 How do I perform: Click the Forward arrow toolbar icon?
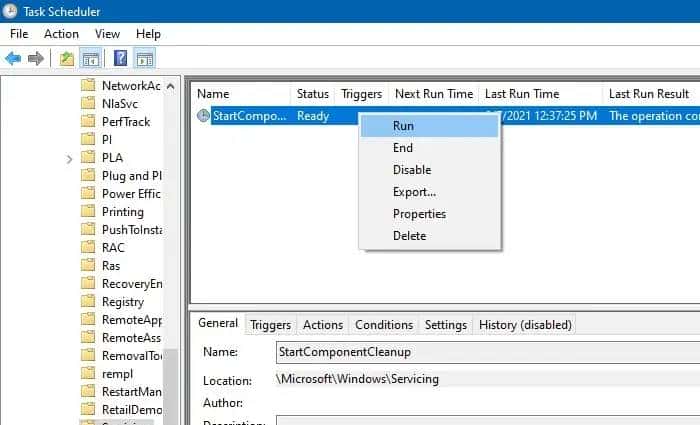[36, 58]
